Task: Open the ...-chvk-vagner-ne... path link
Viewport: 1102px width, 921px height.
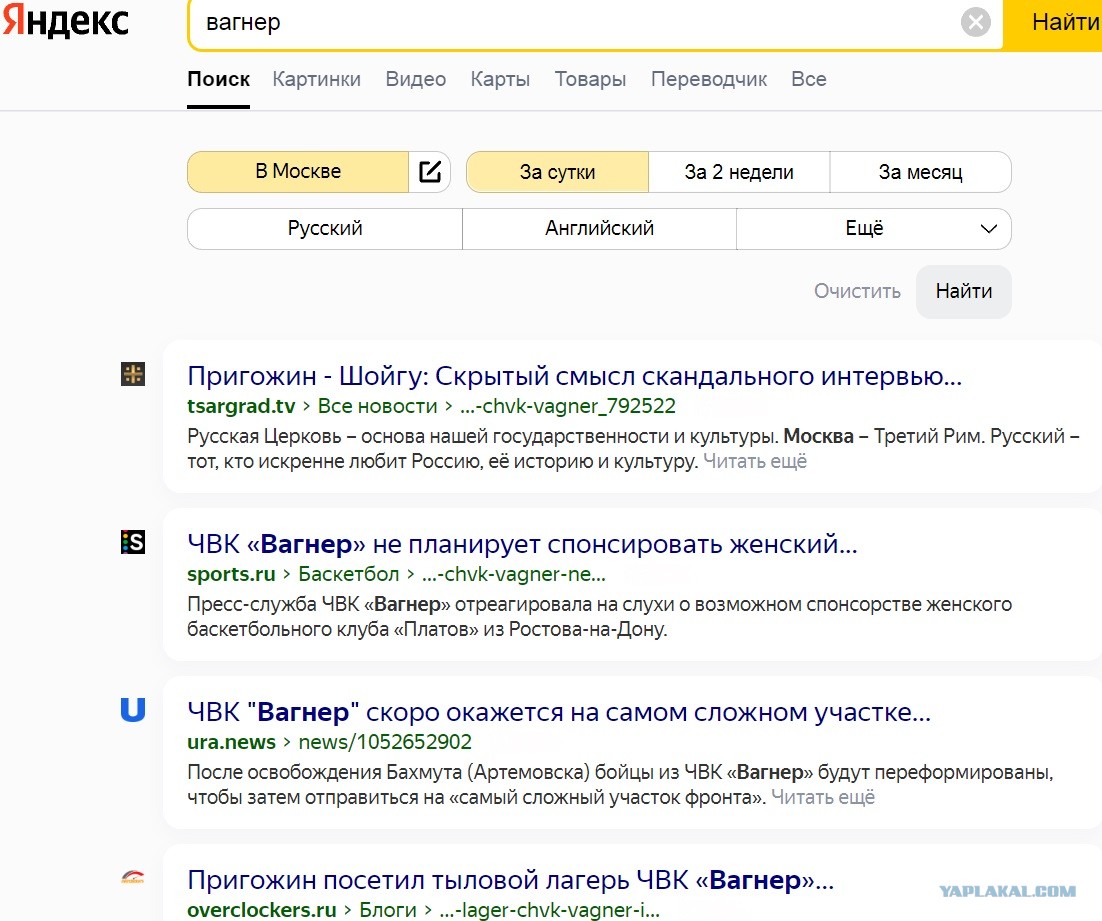Action: click(514, 574)
